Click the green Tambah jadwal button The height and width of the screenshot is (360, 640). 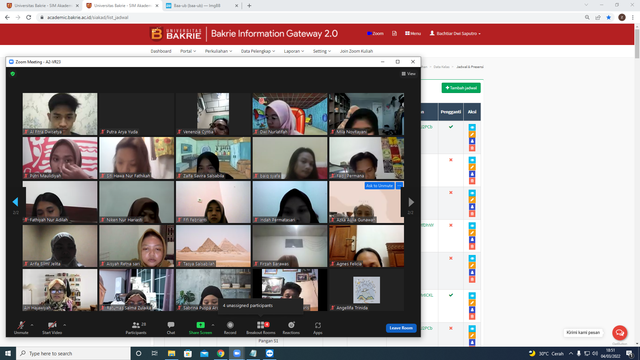click(x=461, y=88)
